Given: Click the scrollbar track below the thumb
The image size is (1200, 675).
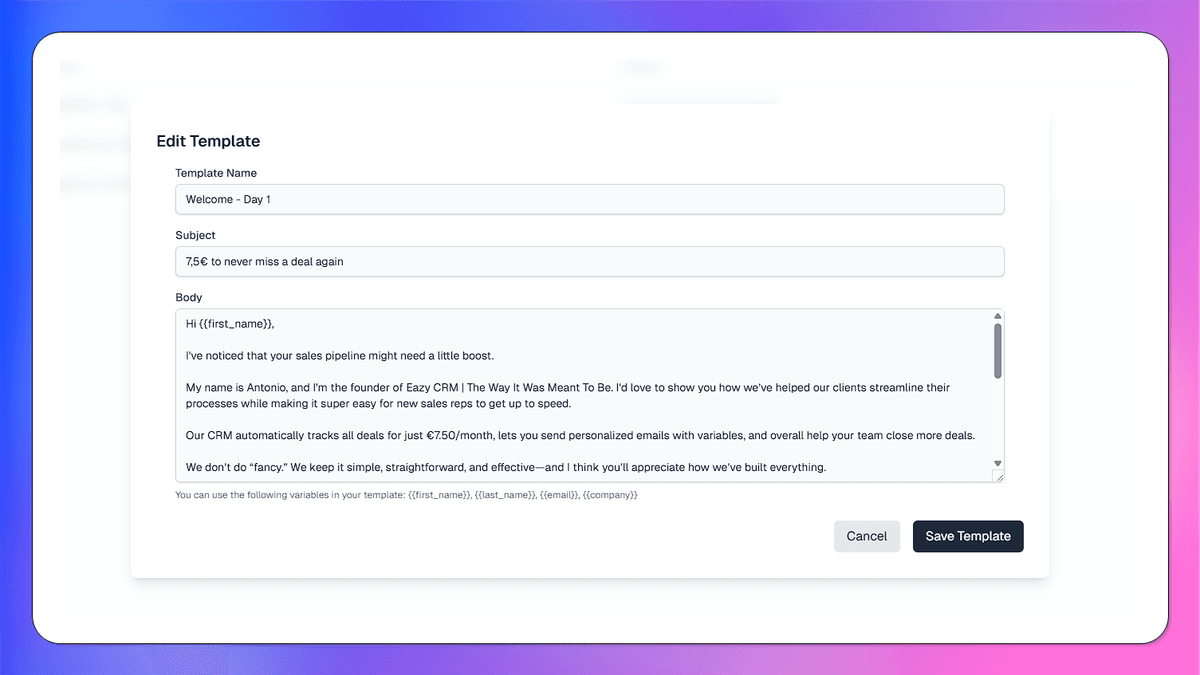Looking at the screenshot, I should tap(997, 420).
